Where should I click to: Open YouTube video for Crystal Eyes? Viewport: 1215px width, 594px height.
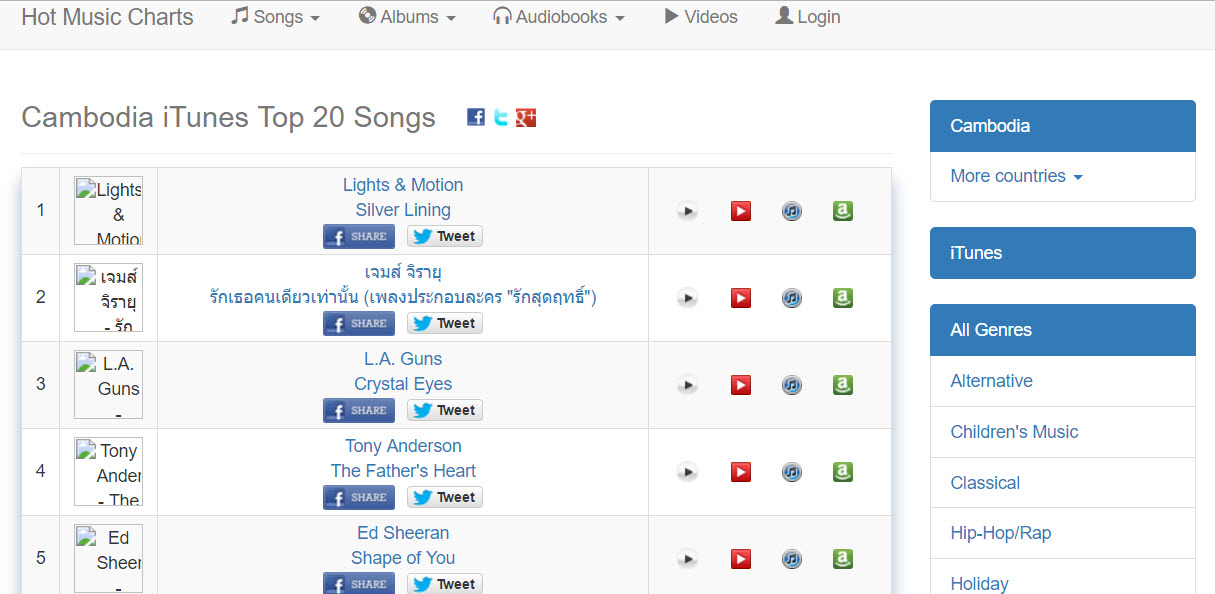pos(741,385)
